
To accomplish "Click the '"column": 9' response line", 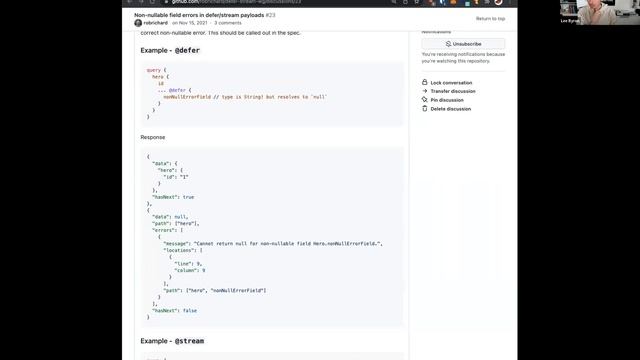I will tap(190, 270).
